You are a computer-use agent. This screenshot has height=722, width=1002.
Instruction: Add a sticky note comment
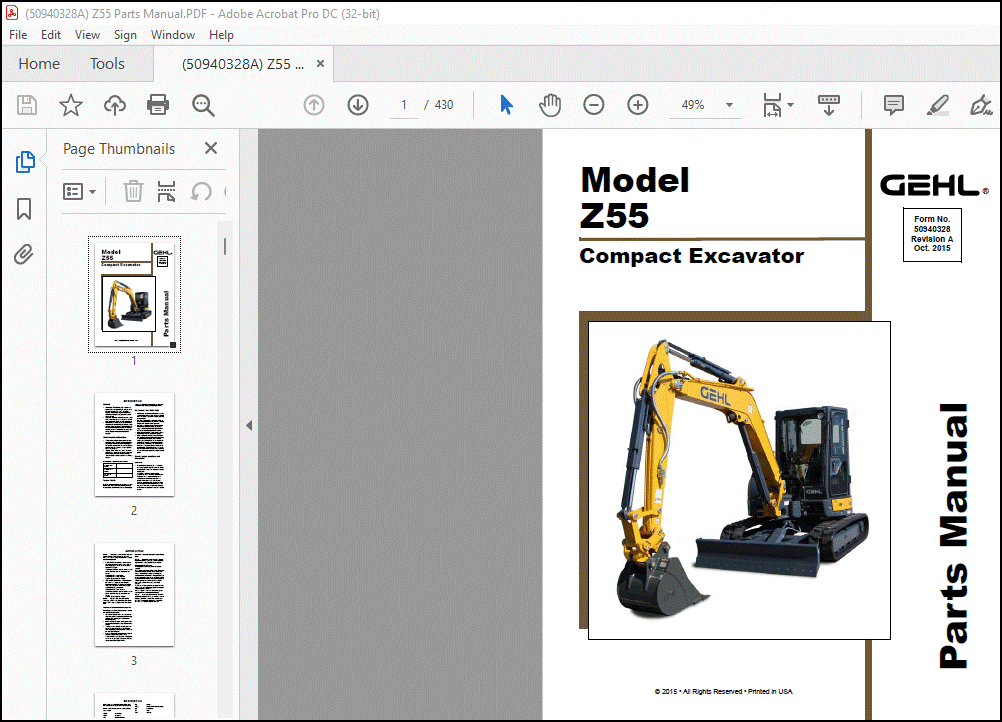(893, 105)
